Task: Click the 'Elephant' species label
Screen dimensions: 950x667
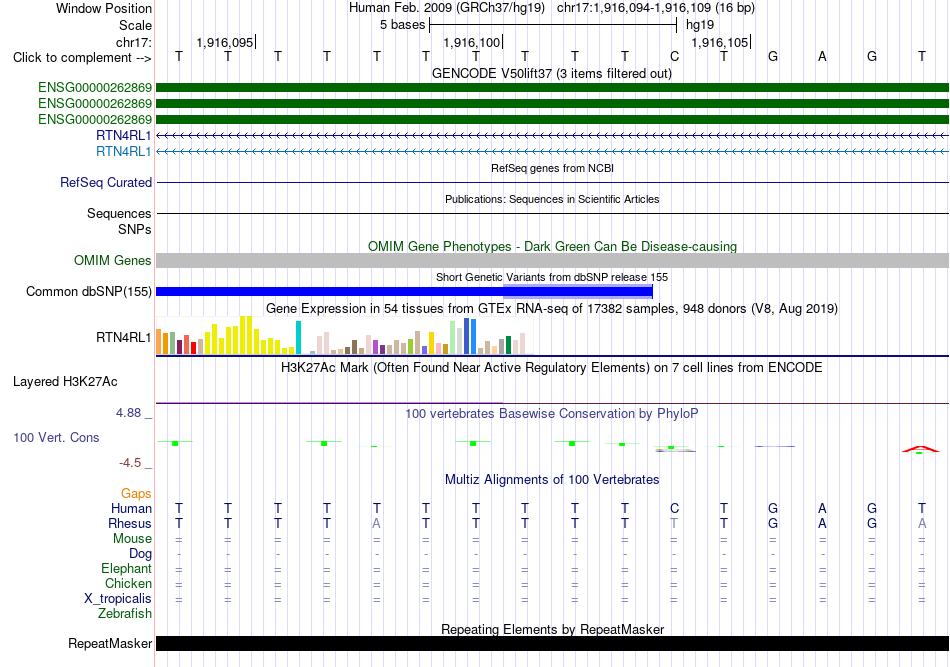Action: click(x=126, y=568)
